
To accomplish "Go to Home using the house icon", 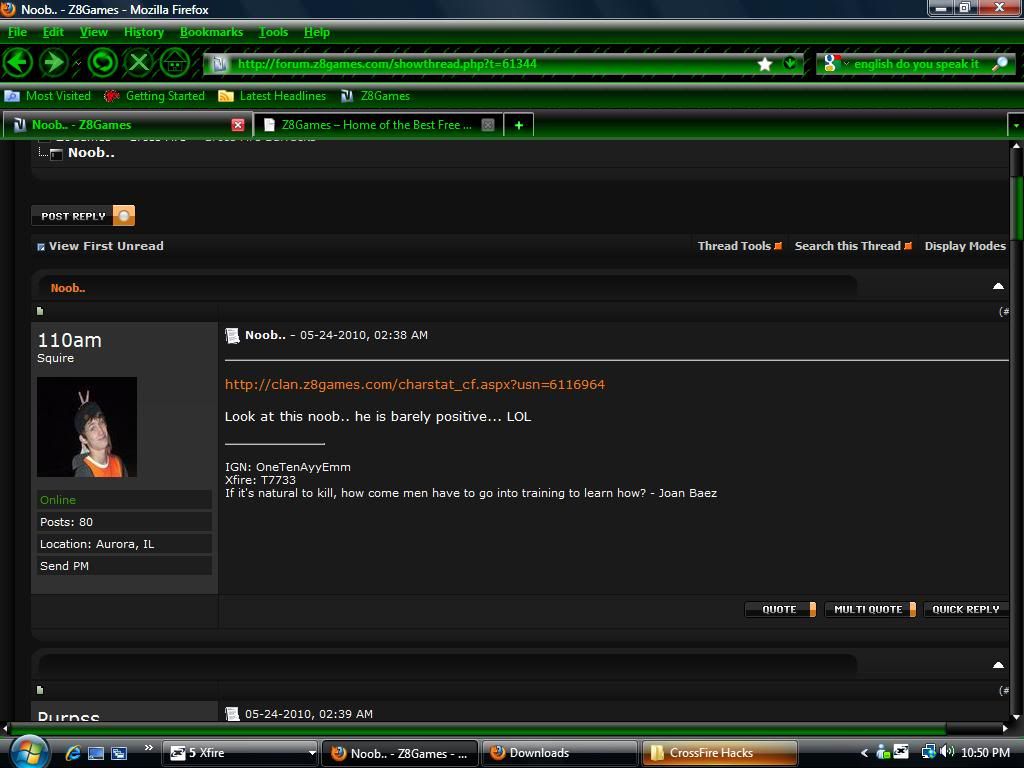I will coord(175,62).
